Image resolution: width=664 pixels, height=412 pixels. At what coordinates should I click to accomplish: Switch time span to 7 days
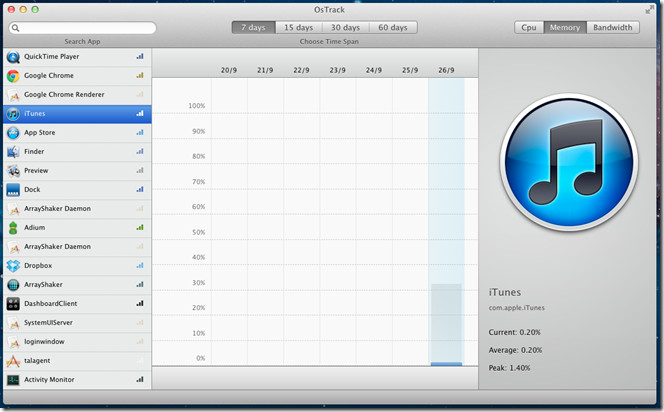253,27
